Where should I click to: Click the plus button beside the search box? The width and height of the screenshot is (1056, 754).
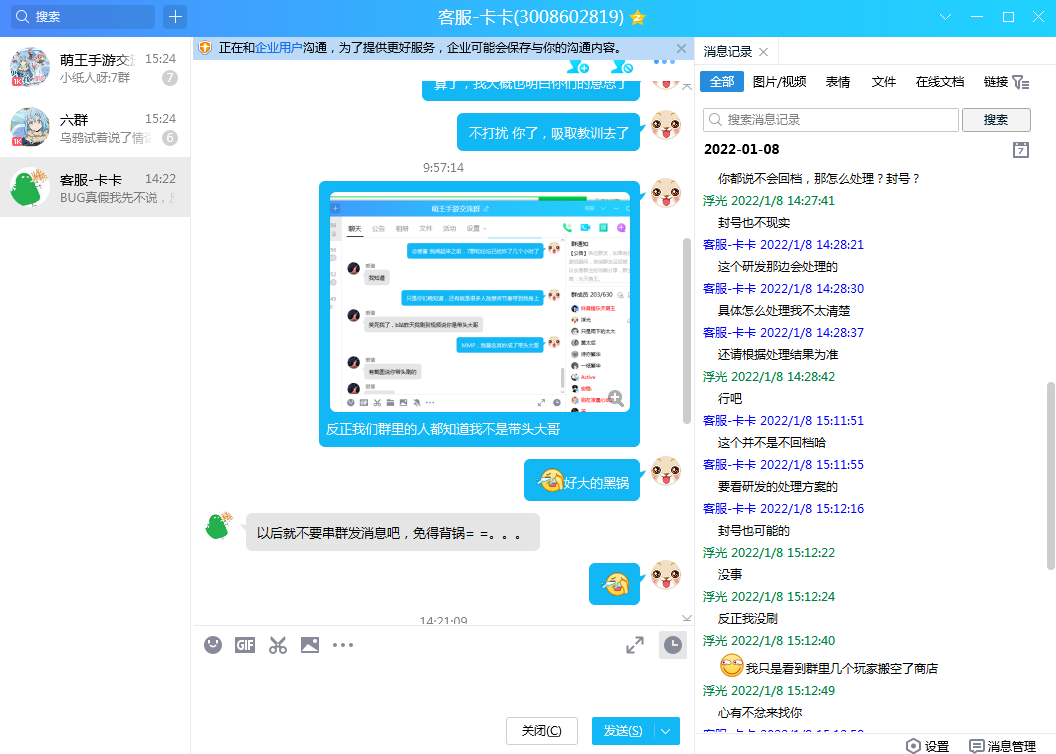coord(175,17)
